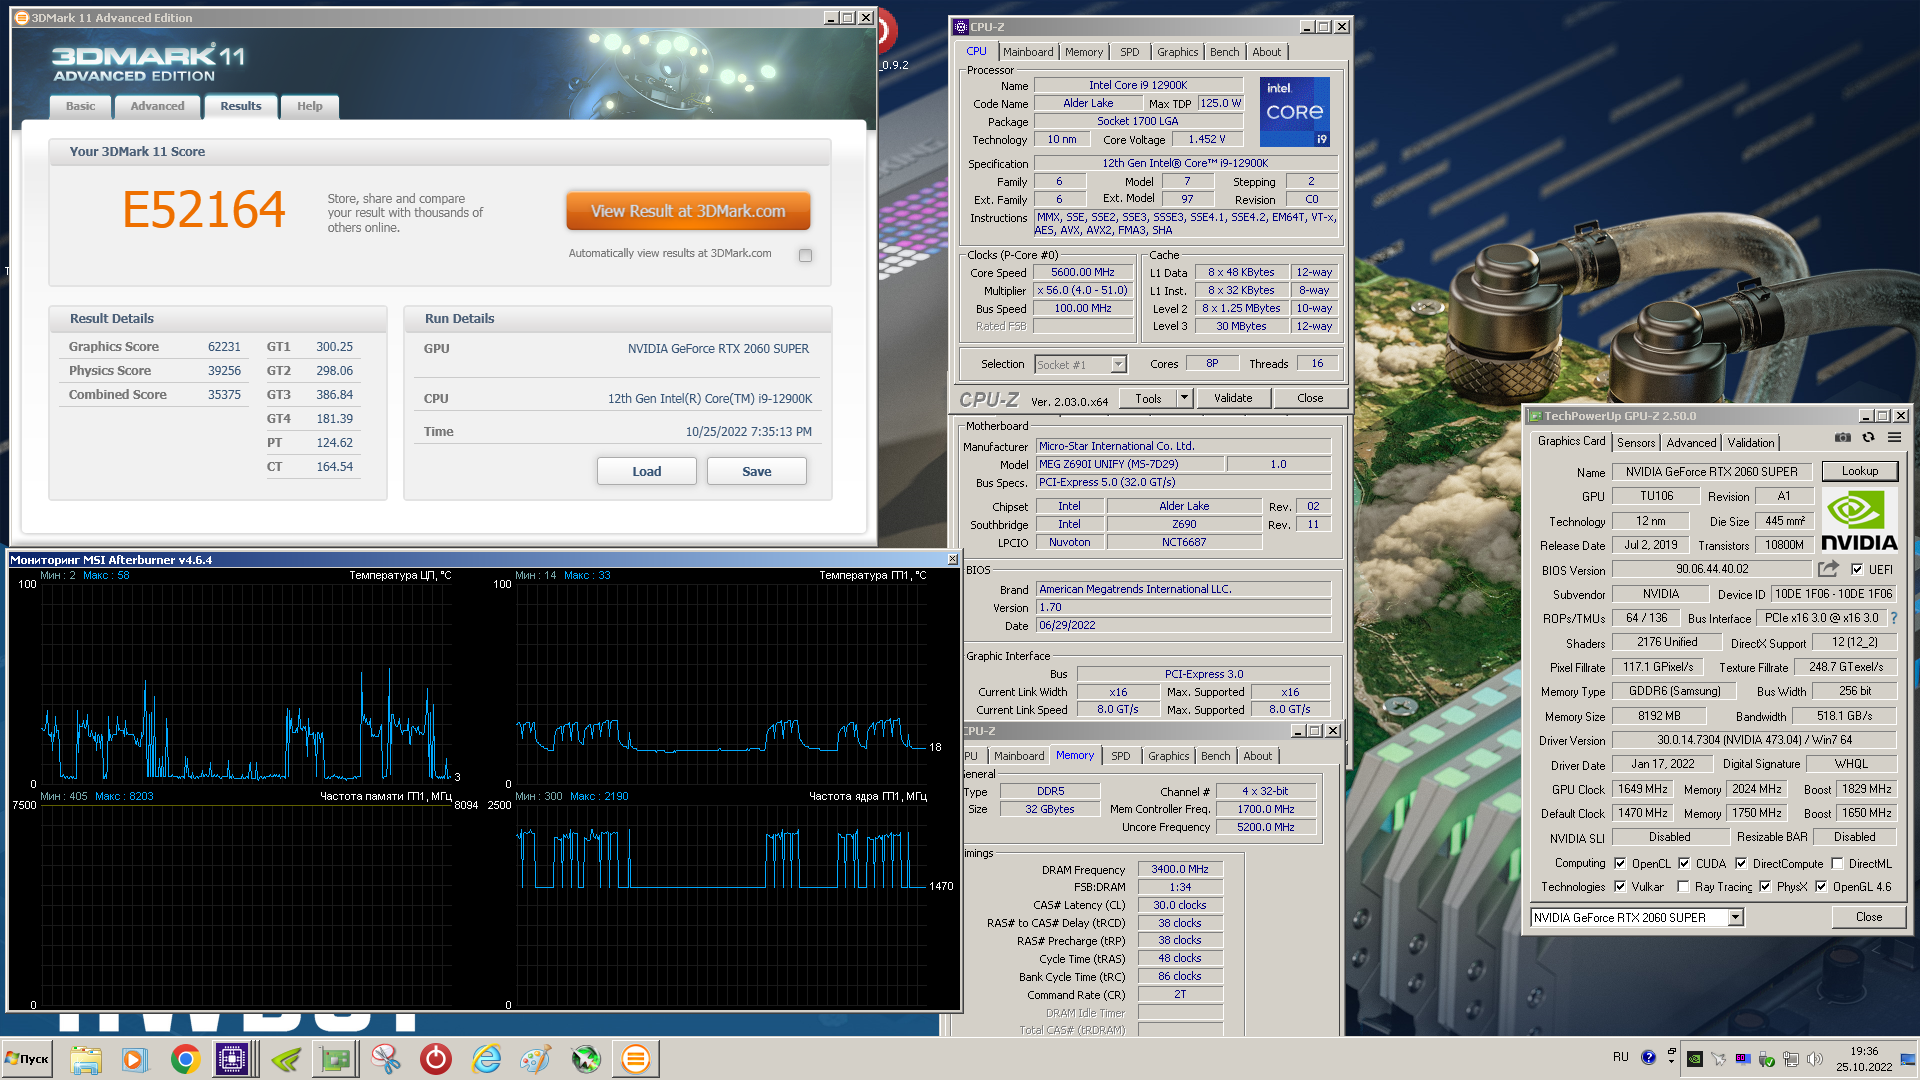Click the network tray icon
The width and height of the screenshot is (1920, 1080).
point(1791,1058)
